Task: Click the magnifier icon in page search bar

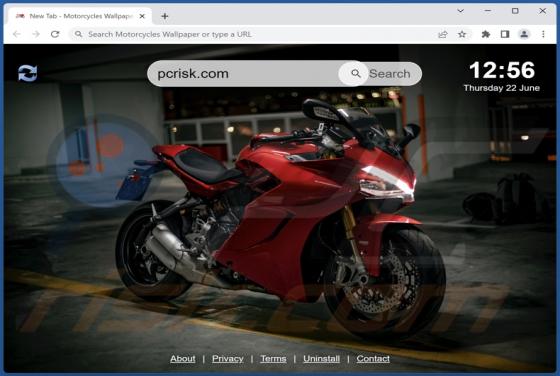Action: (355, 74)
